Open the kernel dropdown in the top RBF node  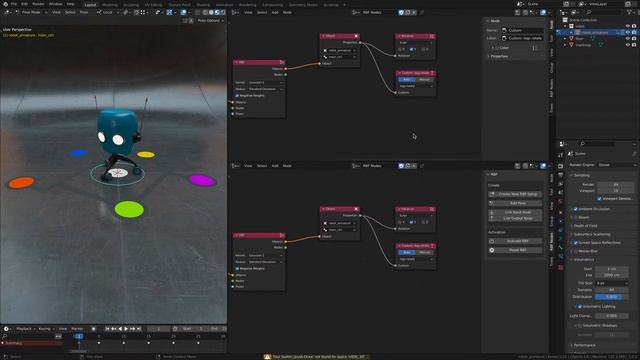coord(265,82)
